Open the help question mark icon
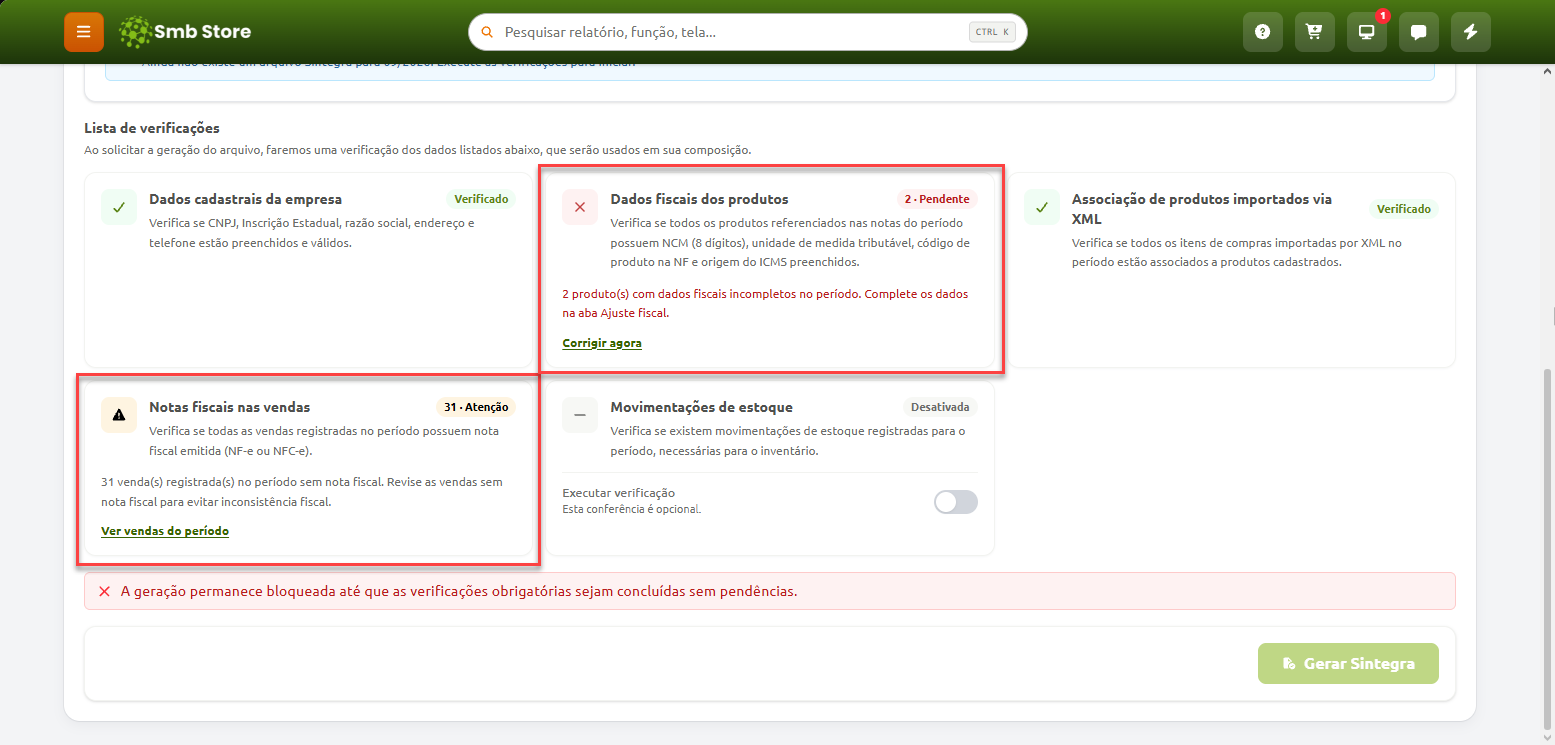The height and width of the screenshot is (745, 1555). (x=1263, y=32)
